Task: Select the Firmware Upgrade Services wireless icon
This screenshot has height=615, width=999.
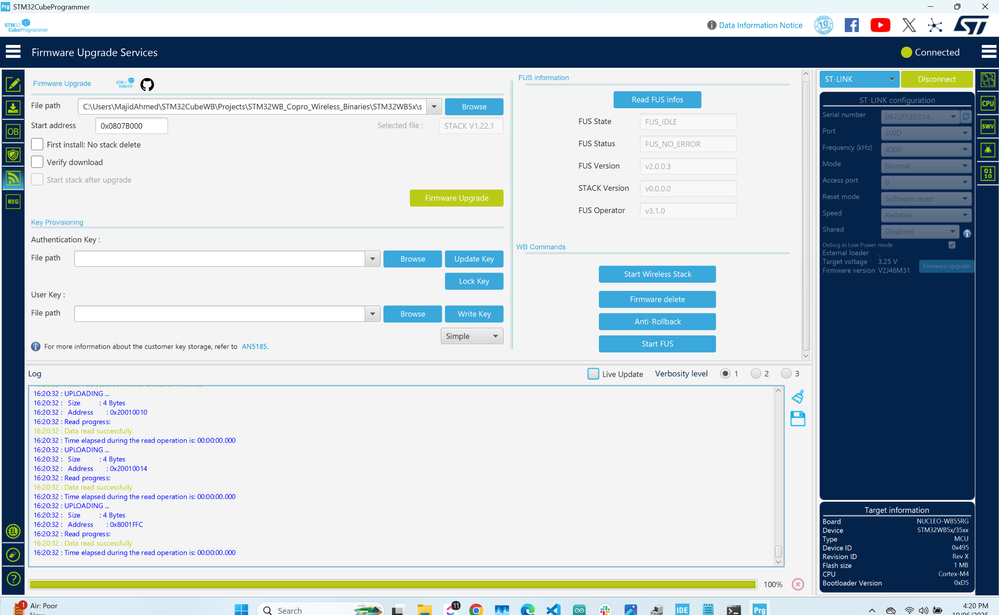Action: pos(13,178)
